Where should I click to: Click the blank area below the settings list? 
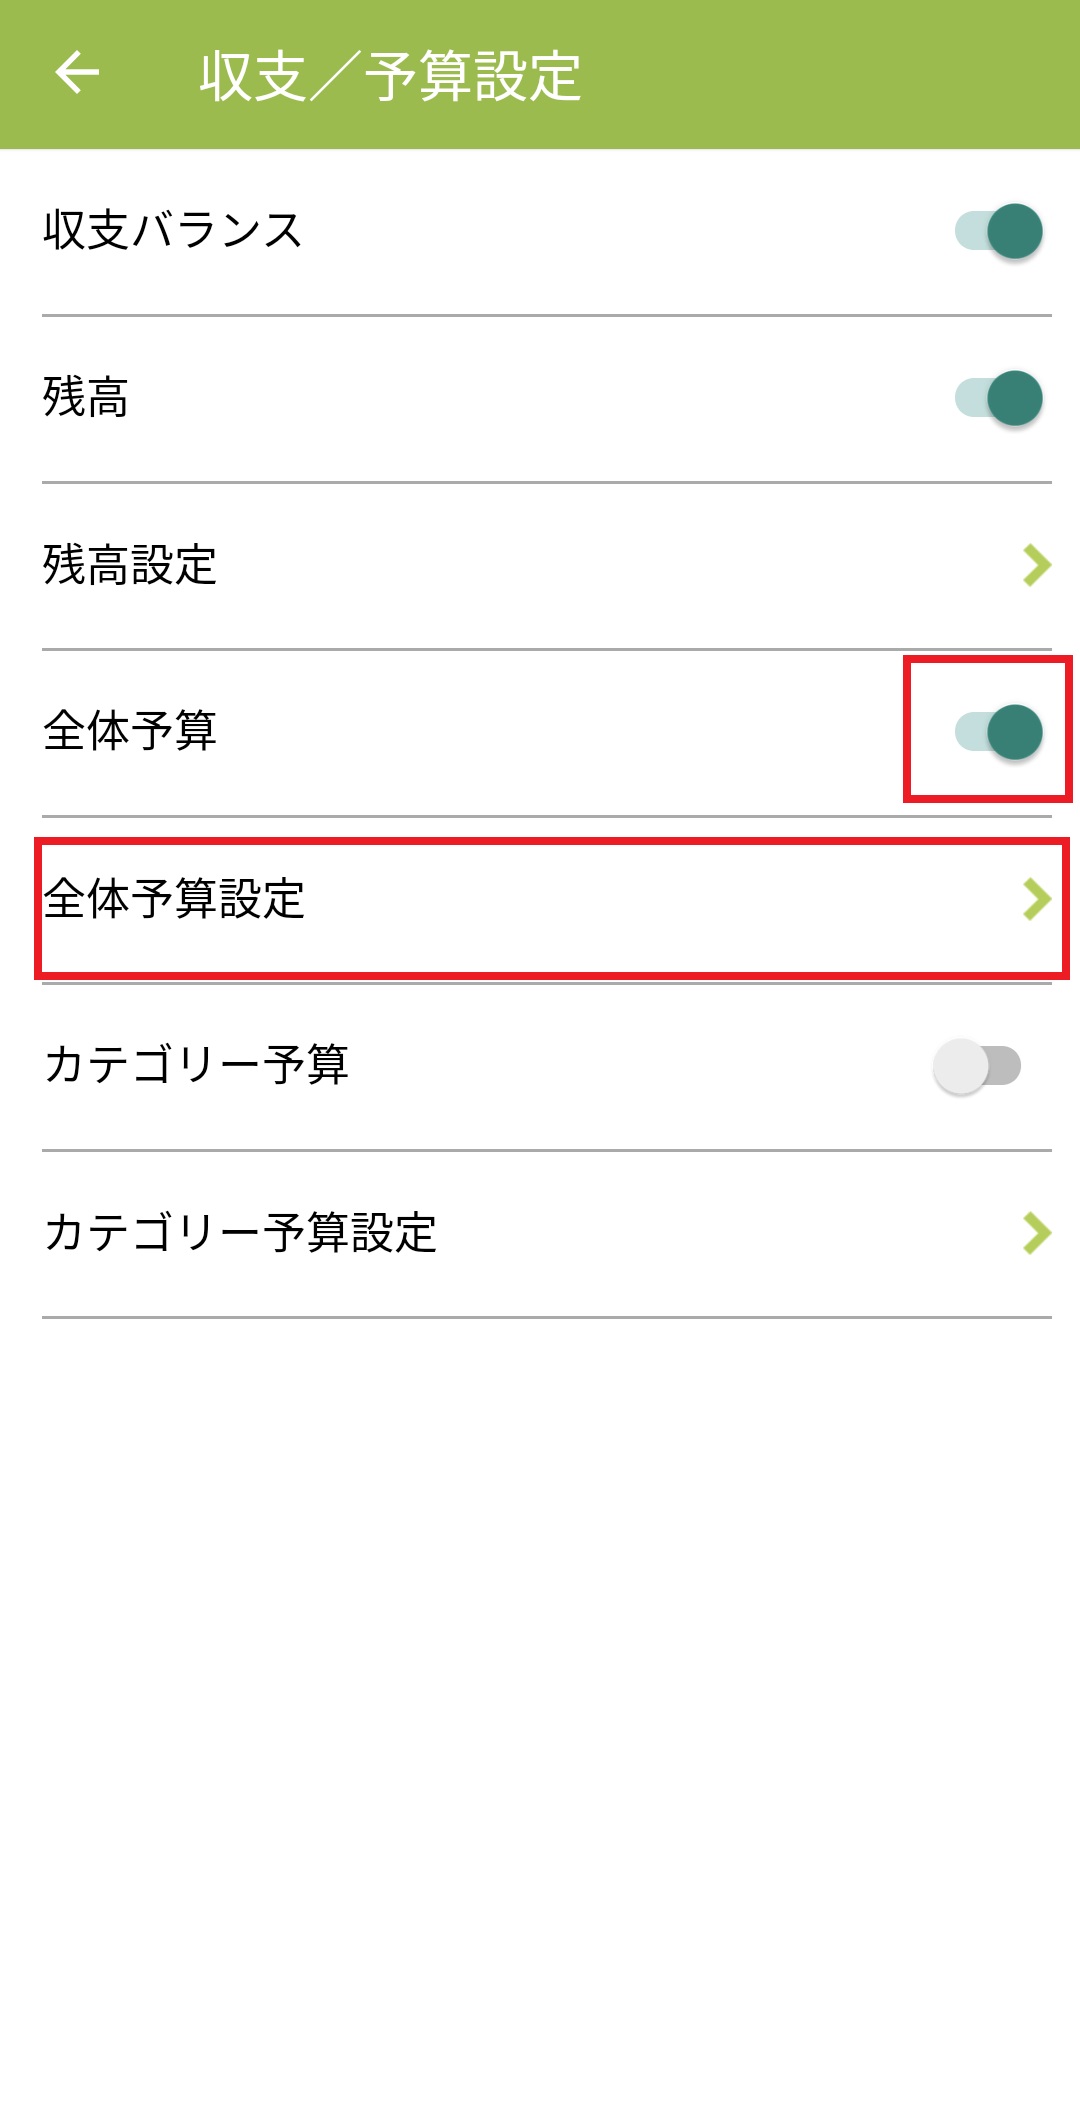pos(540,1700)
